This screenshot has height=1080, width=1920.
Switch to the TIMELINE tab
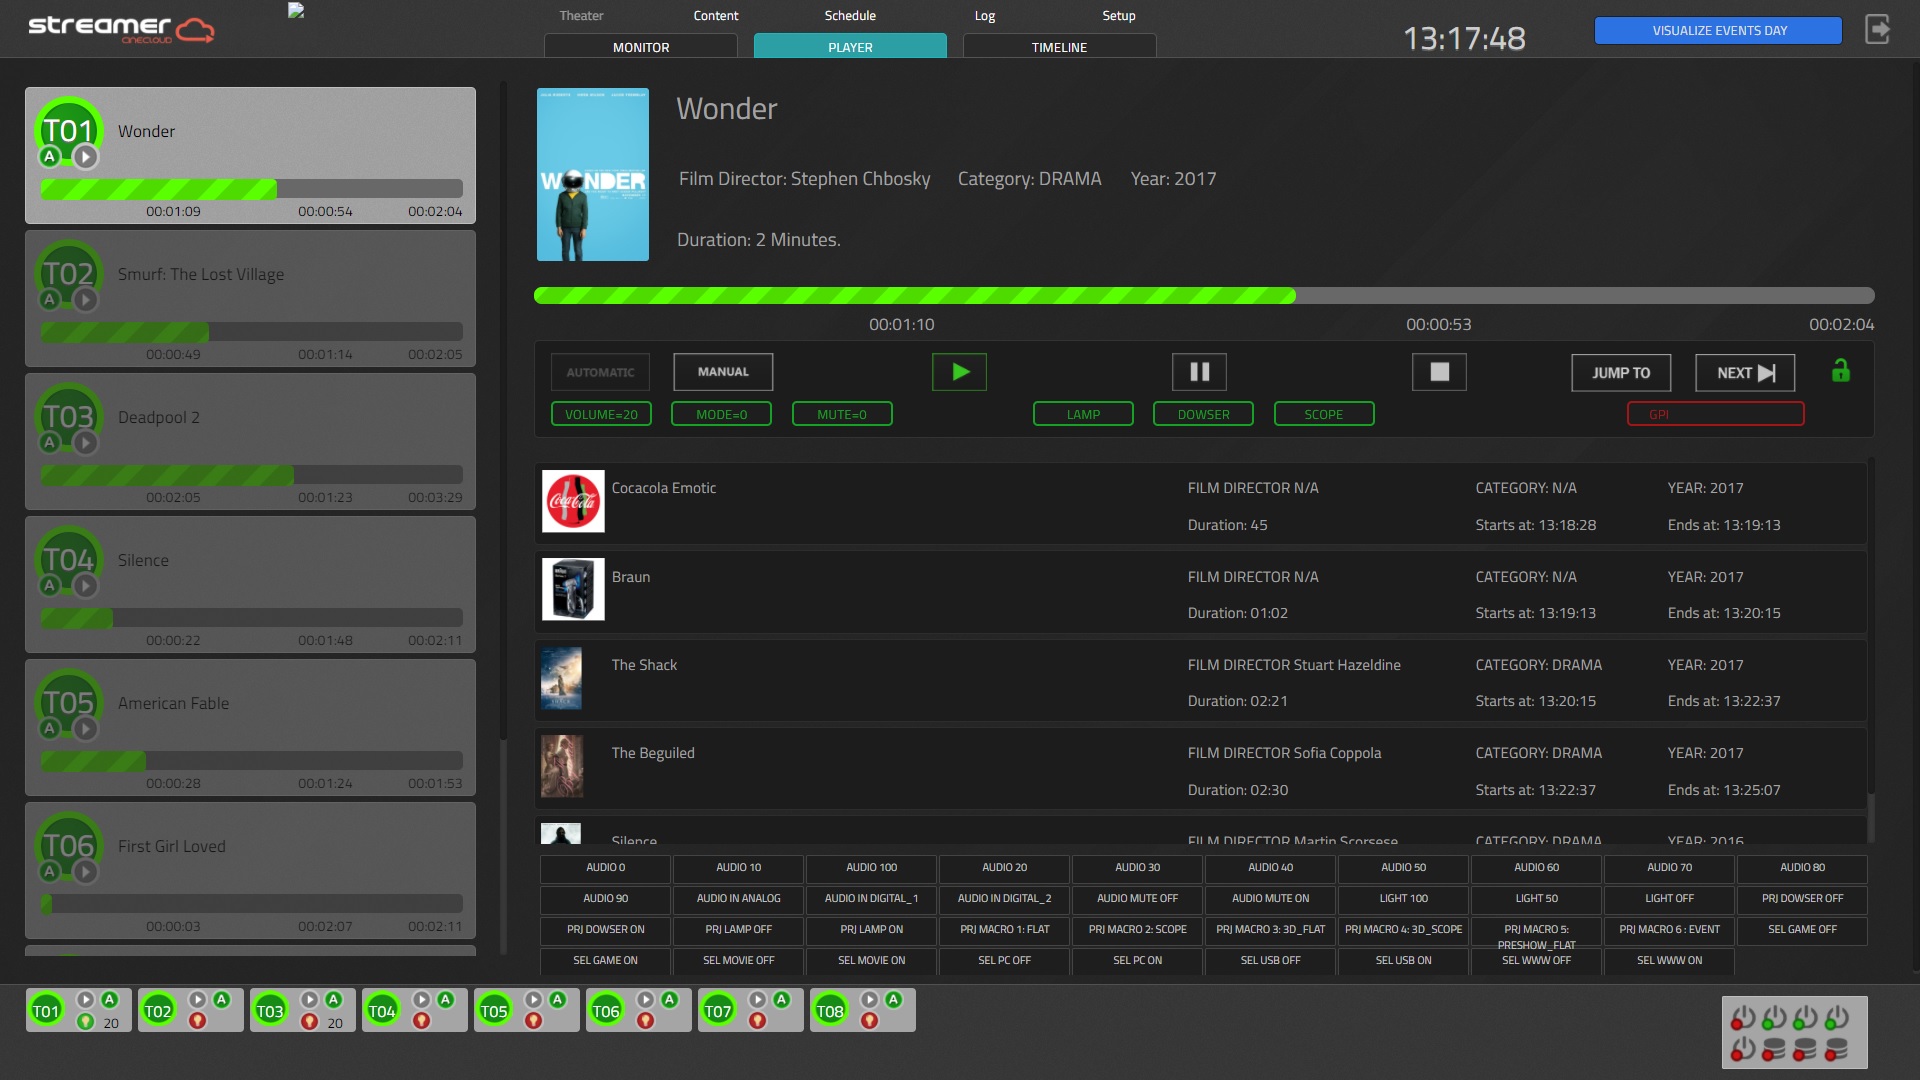click(x=1058, y=46)
